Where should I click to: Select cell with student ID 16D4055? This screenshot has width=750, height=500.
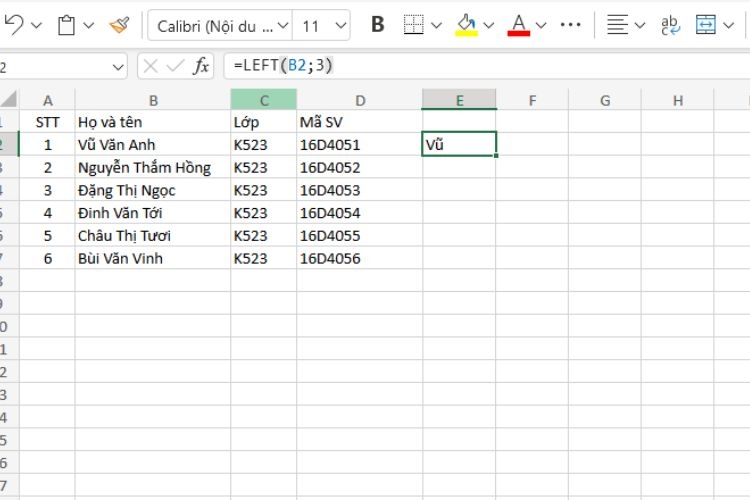(360, 235)
